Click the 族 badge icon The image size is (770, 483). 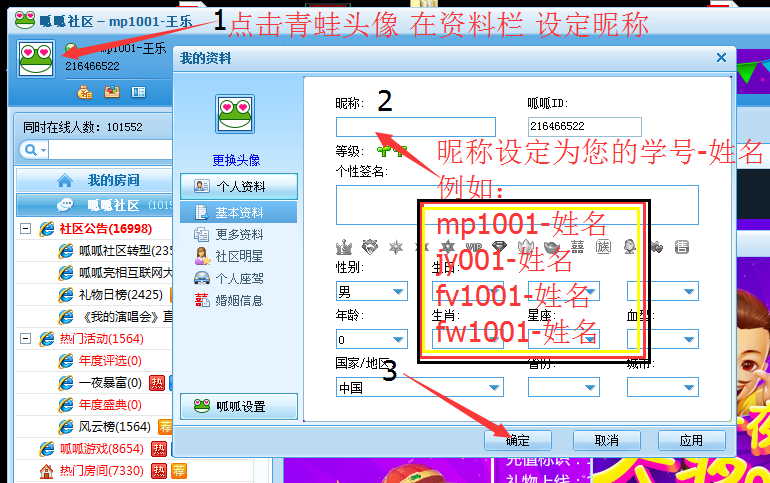coord(604,246)
